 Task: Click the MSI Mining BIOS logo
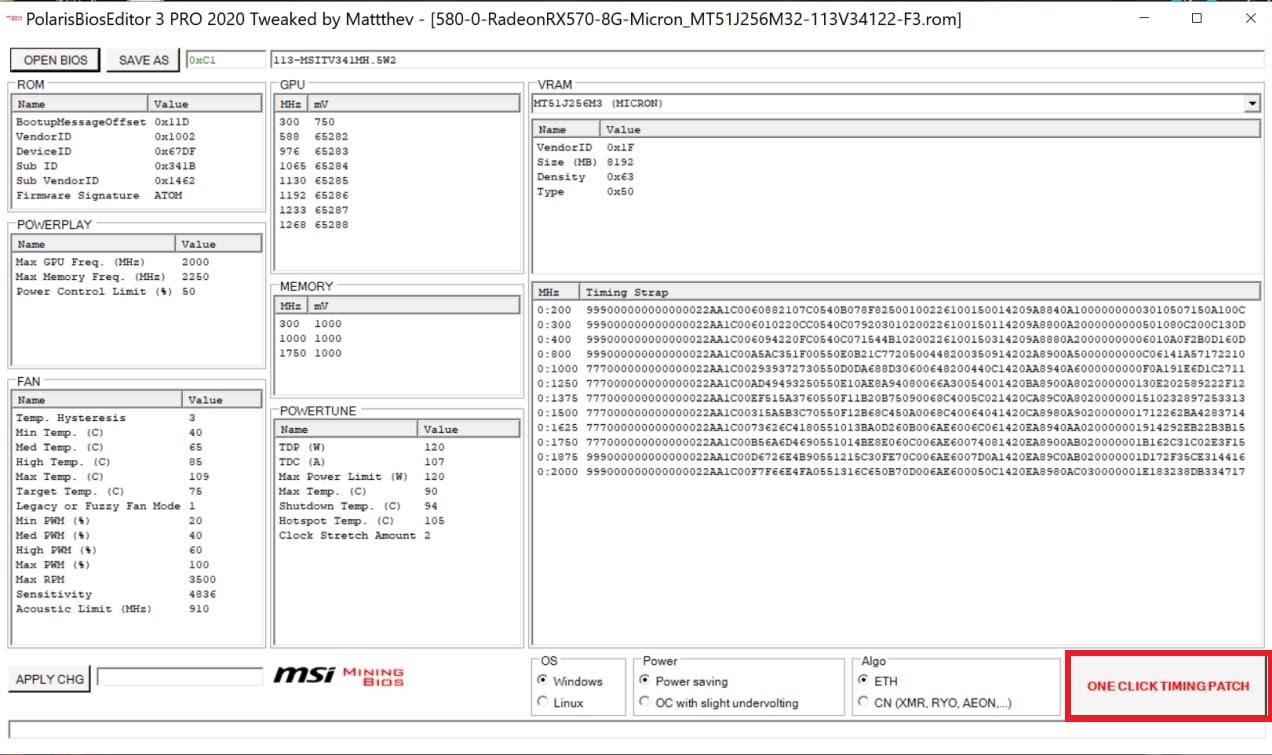(338, 677)
